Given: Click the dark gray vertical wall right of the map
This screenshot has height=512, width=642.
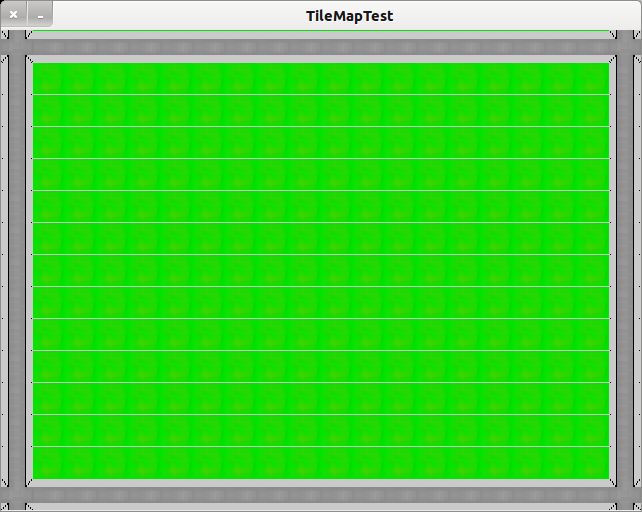Looking at the screenshot, I should [625, 271].
